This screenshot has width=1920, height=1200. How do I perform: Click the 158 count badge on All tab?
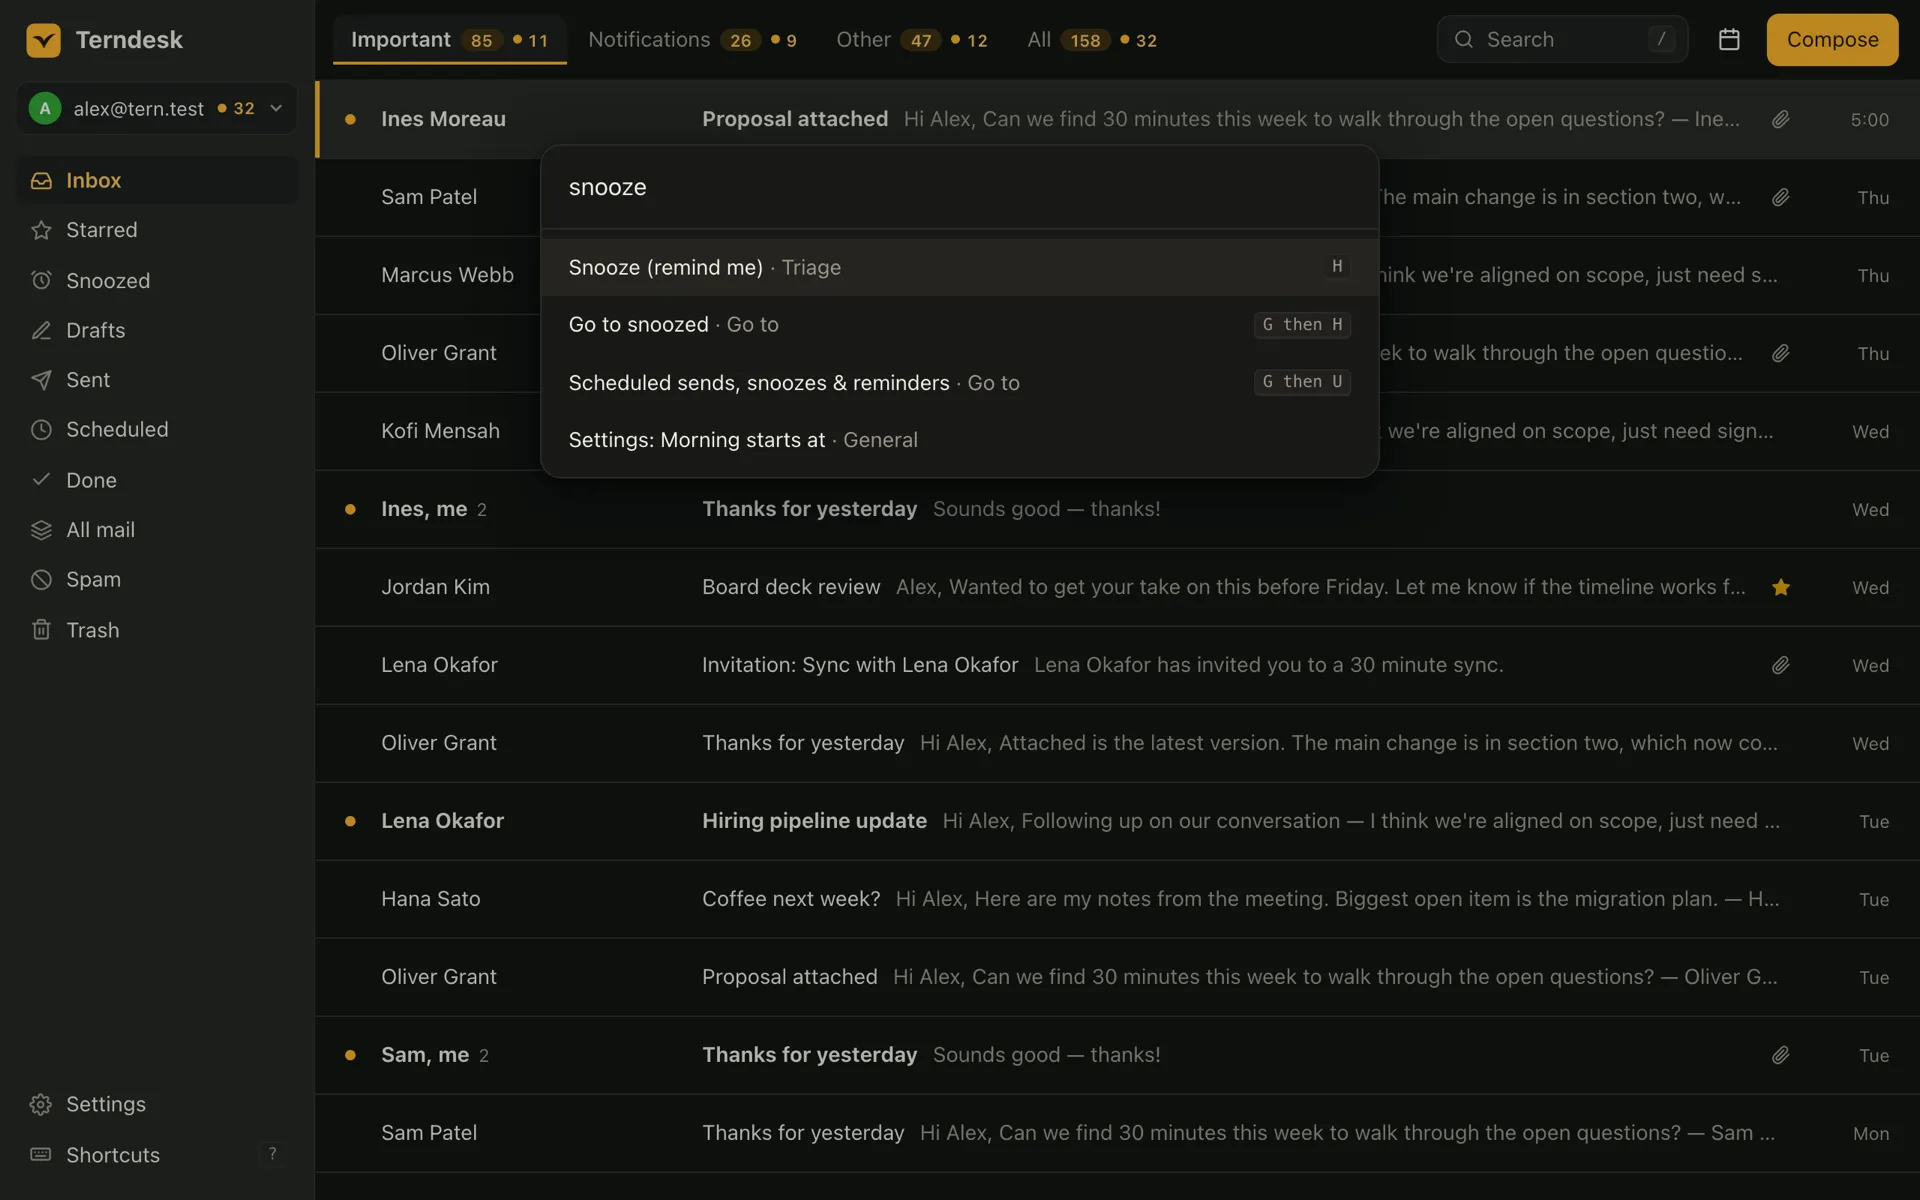click(x=1085, y=40)
